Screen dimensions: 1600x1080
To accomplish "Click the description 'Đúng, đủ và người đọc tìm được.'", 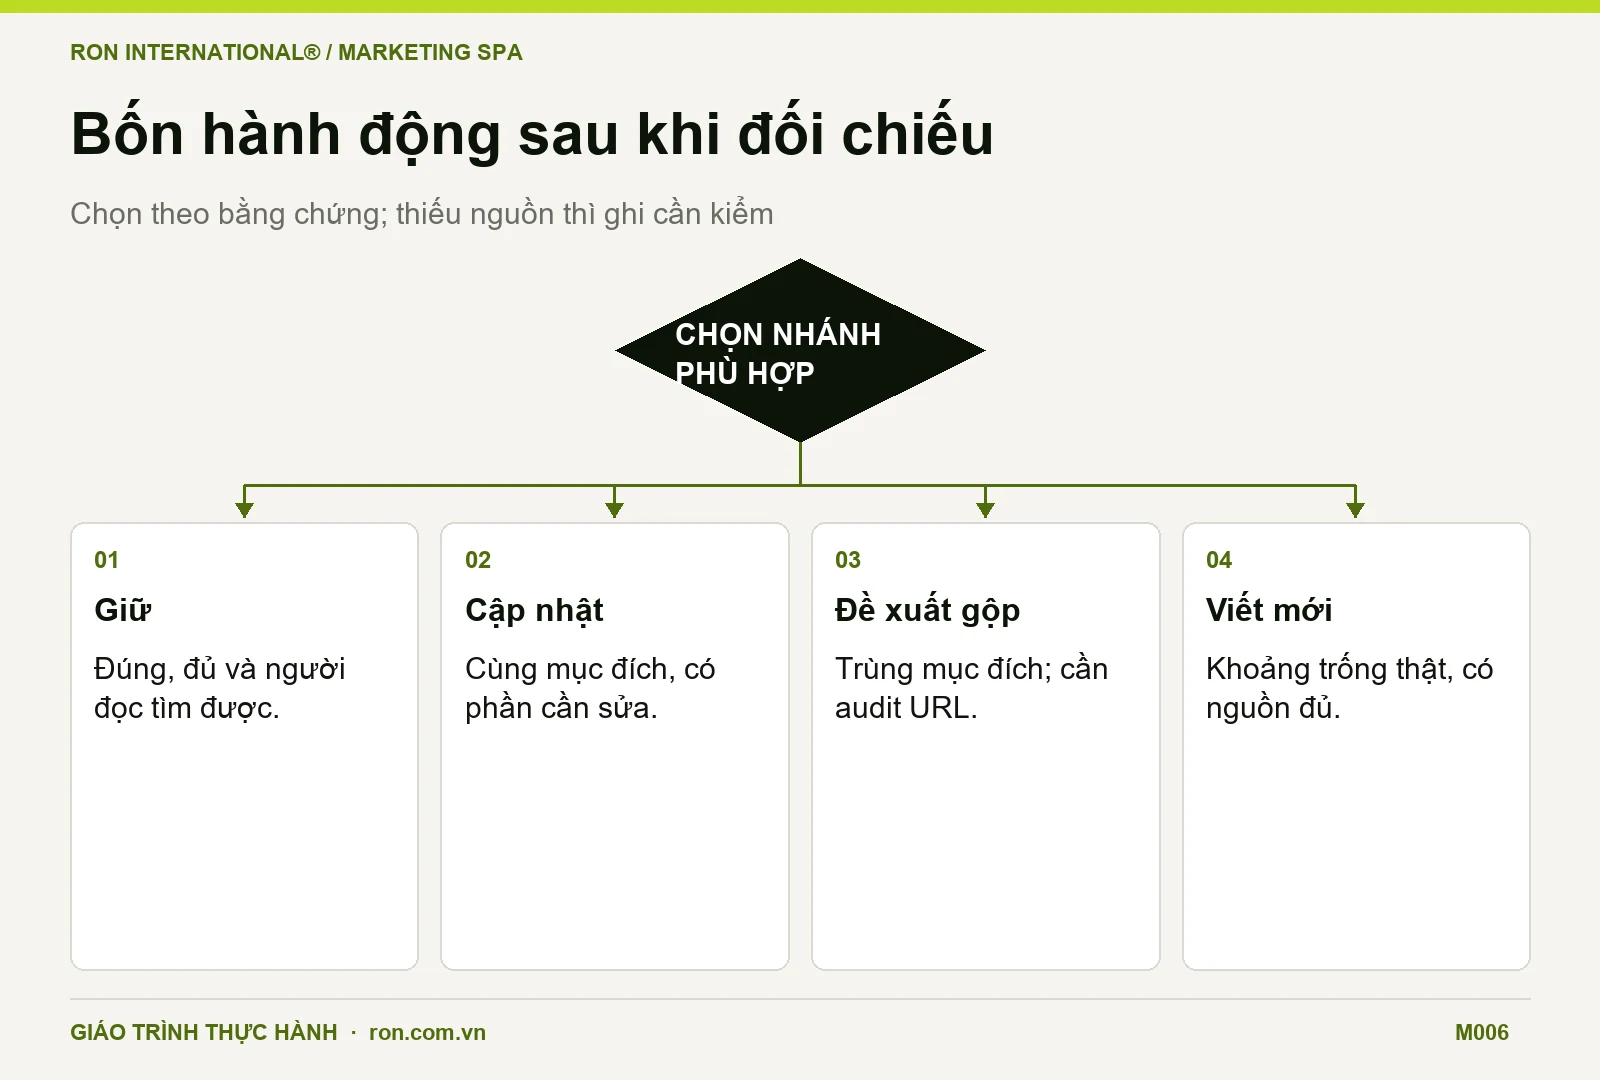I will 220,688.
